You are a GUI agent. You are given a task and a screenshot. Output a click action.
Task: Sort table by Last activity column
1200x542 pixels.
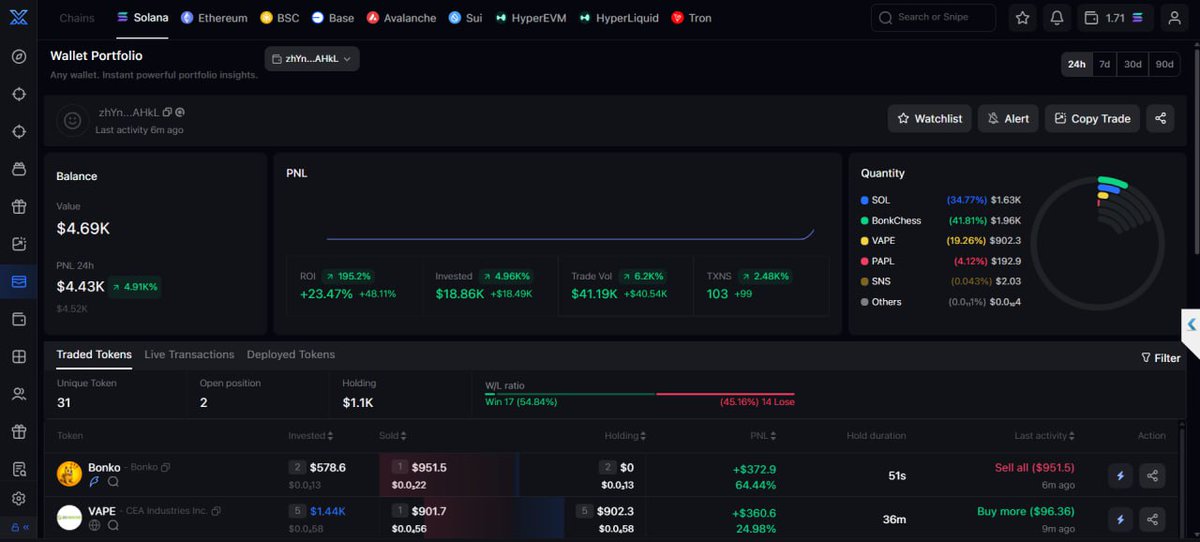point(1046,436)
